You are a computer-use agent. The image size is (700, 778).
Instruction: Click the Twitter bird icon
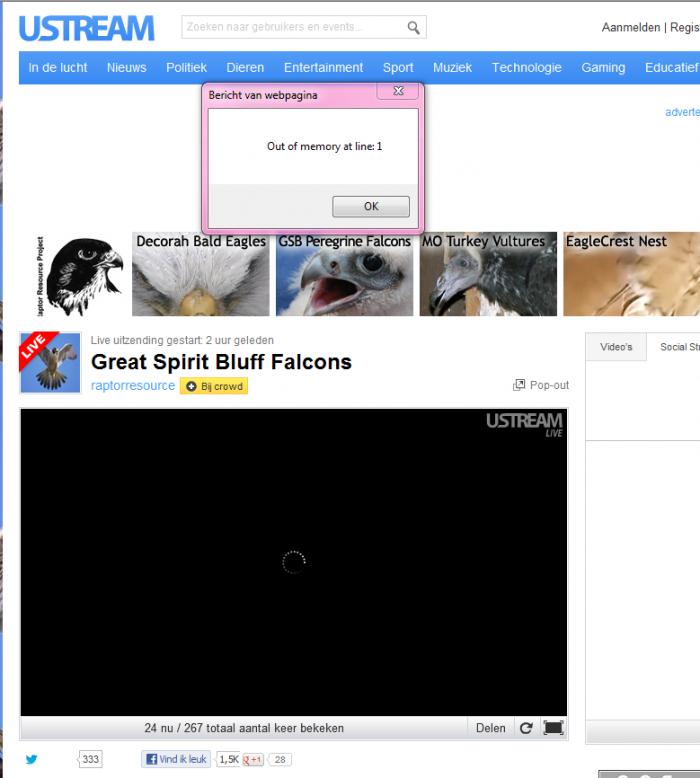[31, 759]
